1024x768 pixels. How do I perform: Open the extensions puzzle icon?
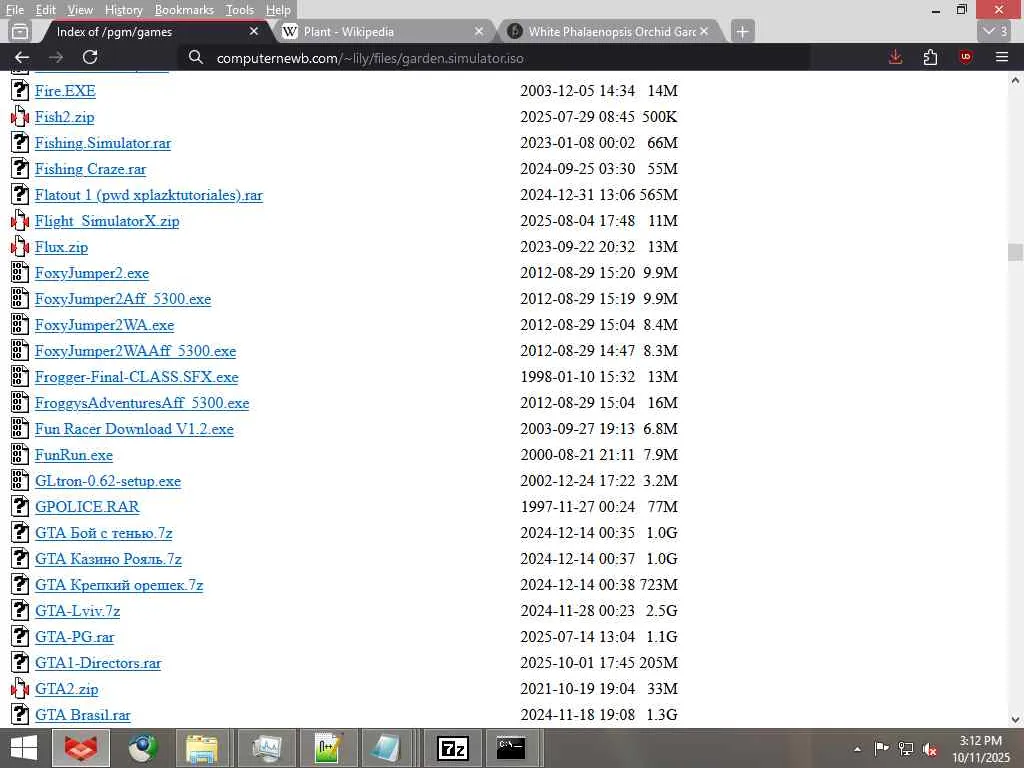(x=930, y=57)
